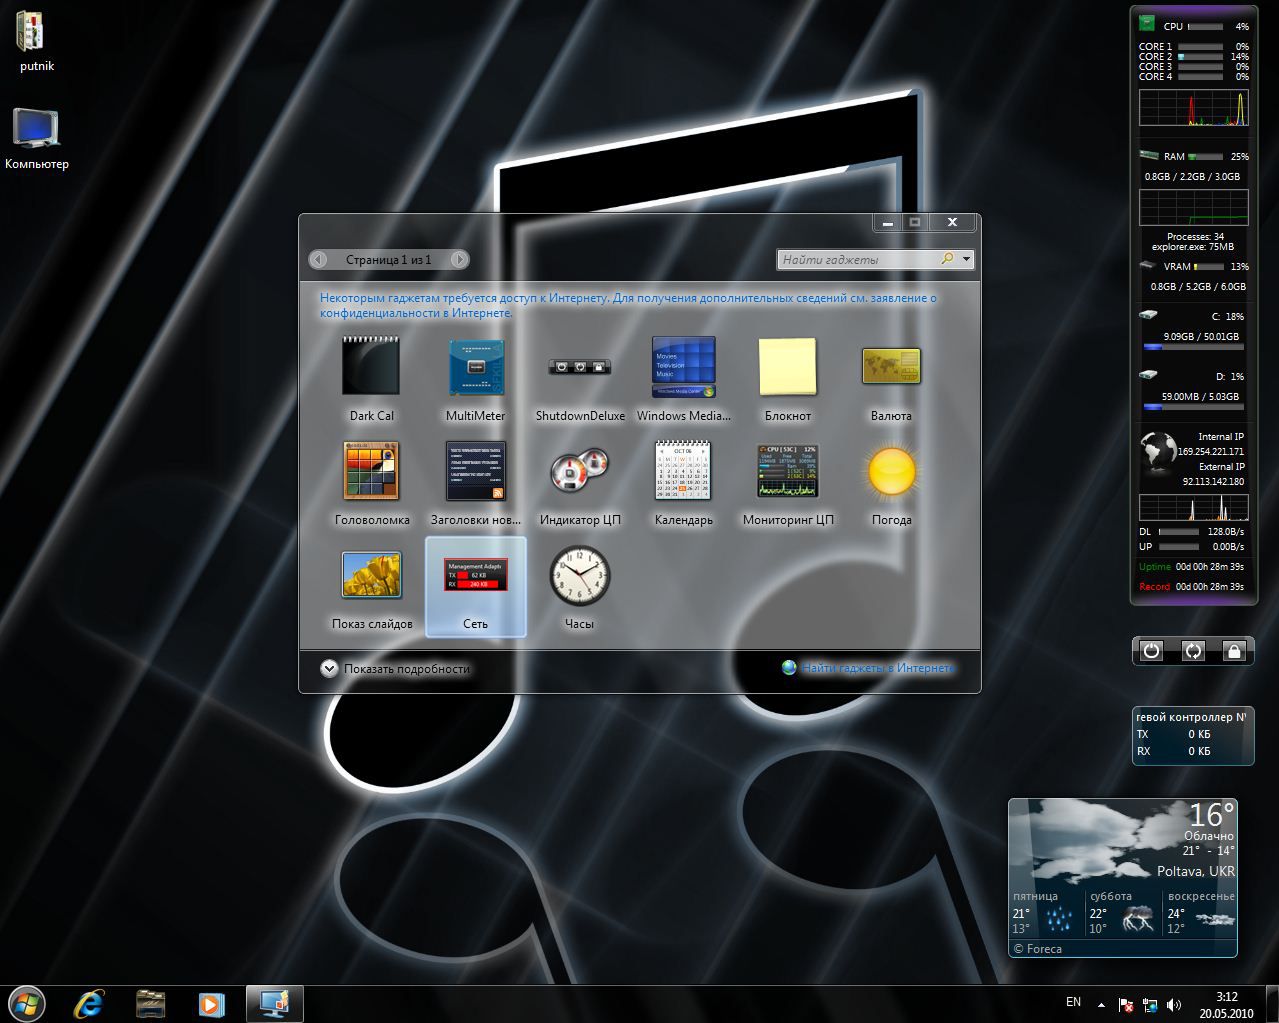Select the Календарь calendar gadget
This screenshot has width=1279, height=1023.
683,470
